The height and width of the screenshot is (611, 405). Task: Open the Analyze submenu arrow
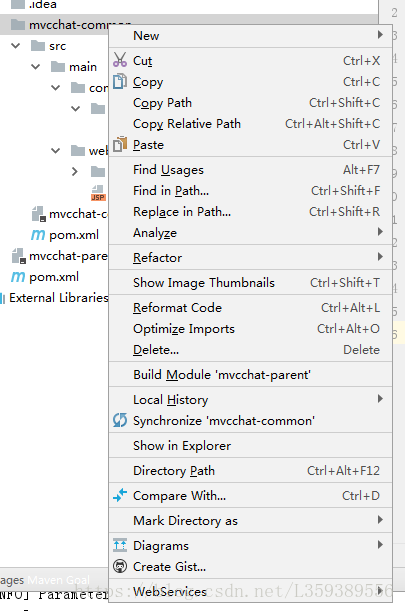[x=380, y=232]
